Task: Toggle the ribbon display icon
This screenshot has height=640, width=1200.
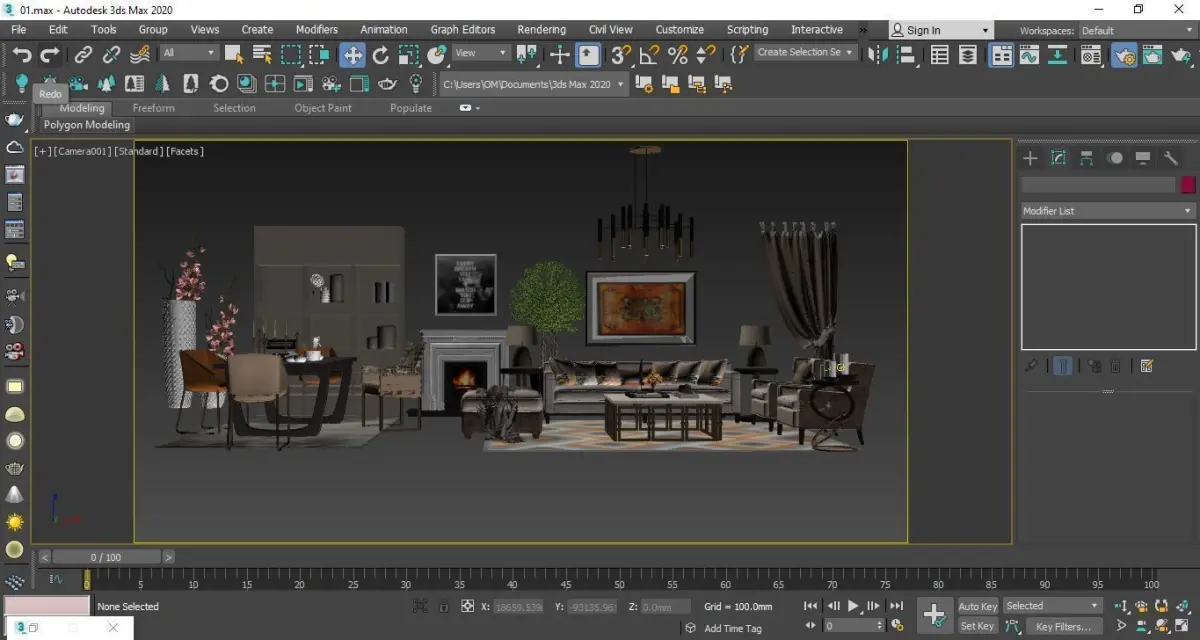Action: 1001,55
